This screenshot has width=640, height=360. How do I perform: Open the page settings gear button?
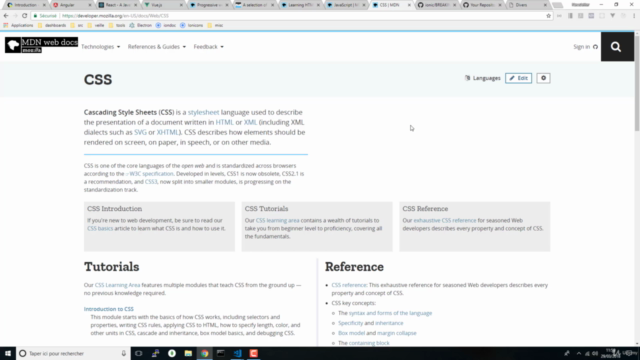click(543, 78)
